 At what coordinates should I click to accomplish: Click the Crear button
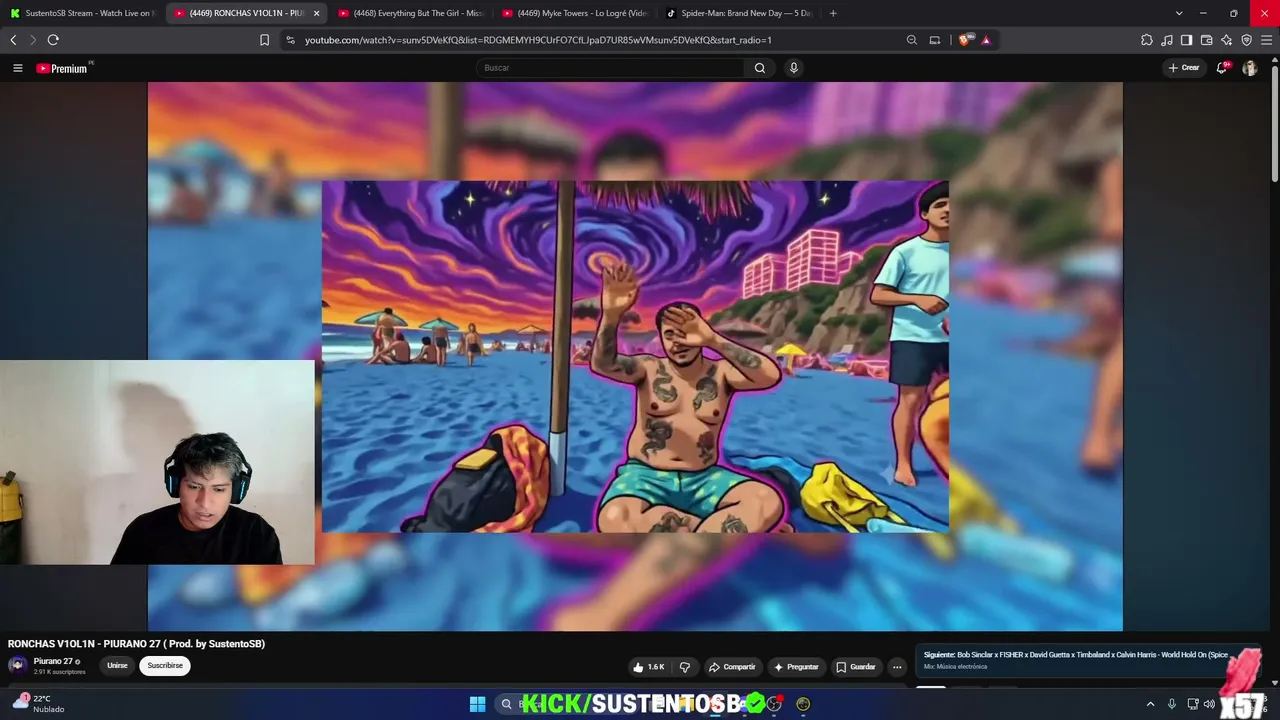coord(1184,68)
